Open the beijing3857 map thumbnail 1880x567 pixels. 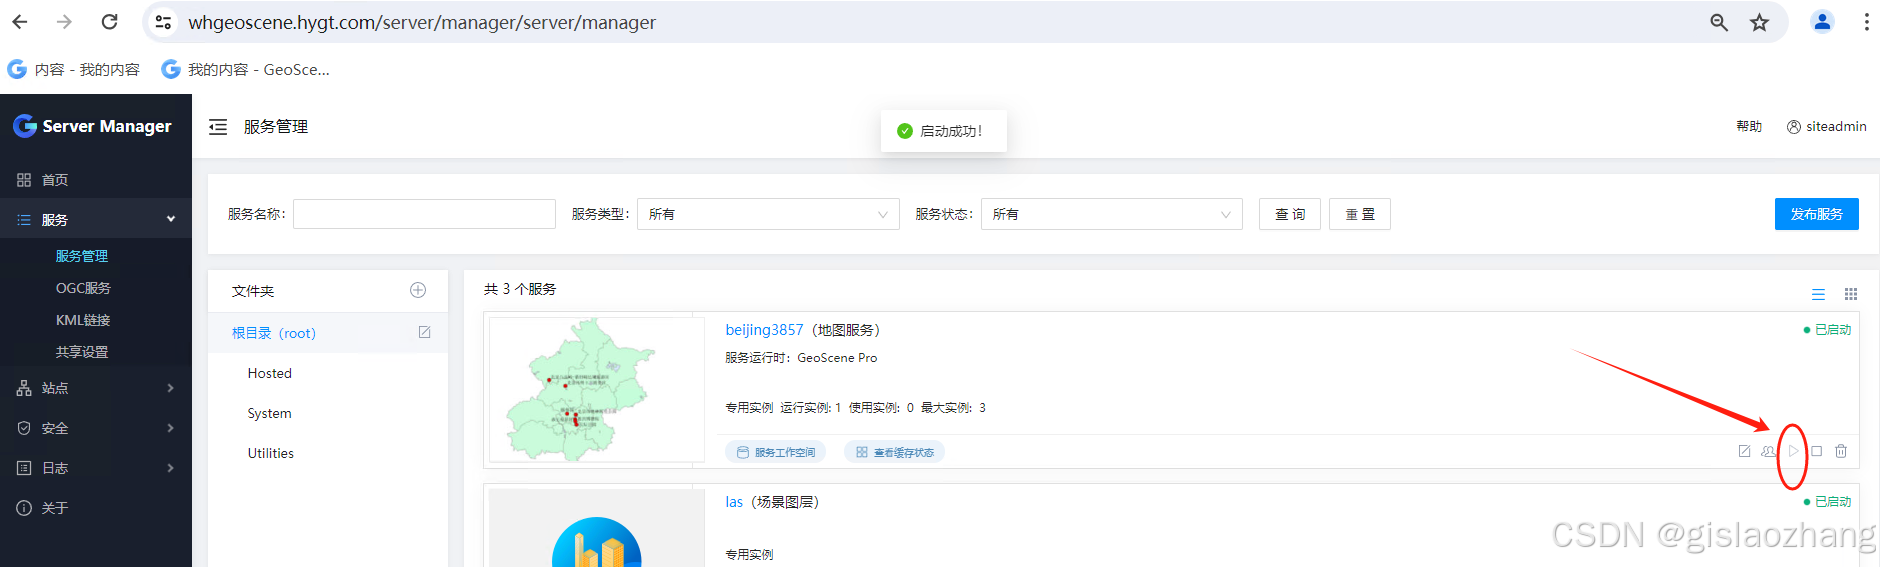click(597, 390)
